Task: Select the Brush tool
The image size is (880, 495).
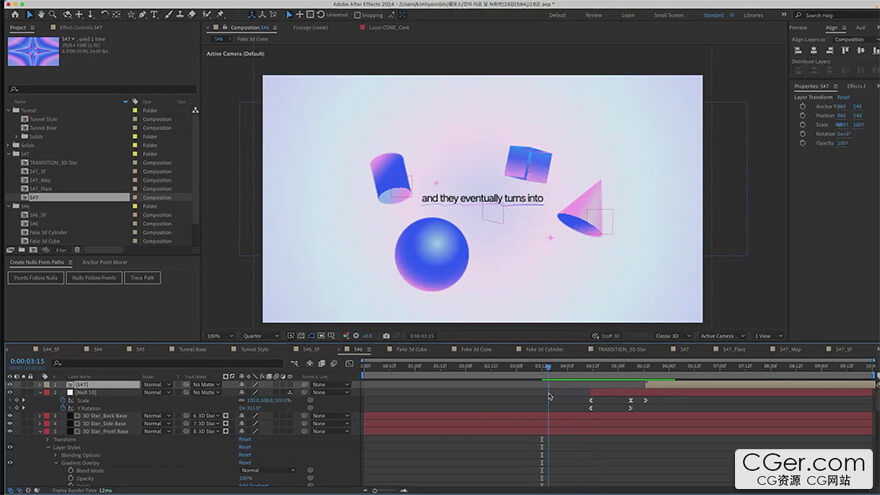Action: click(x=168, y=15)
